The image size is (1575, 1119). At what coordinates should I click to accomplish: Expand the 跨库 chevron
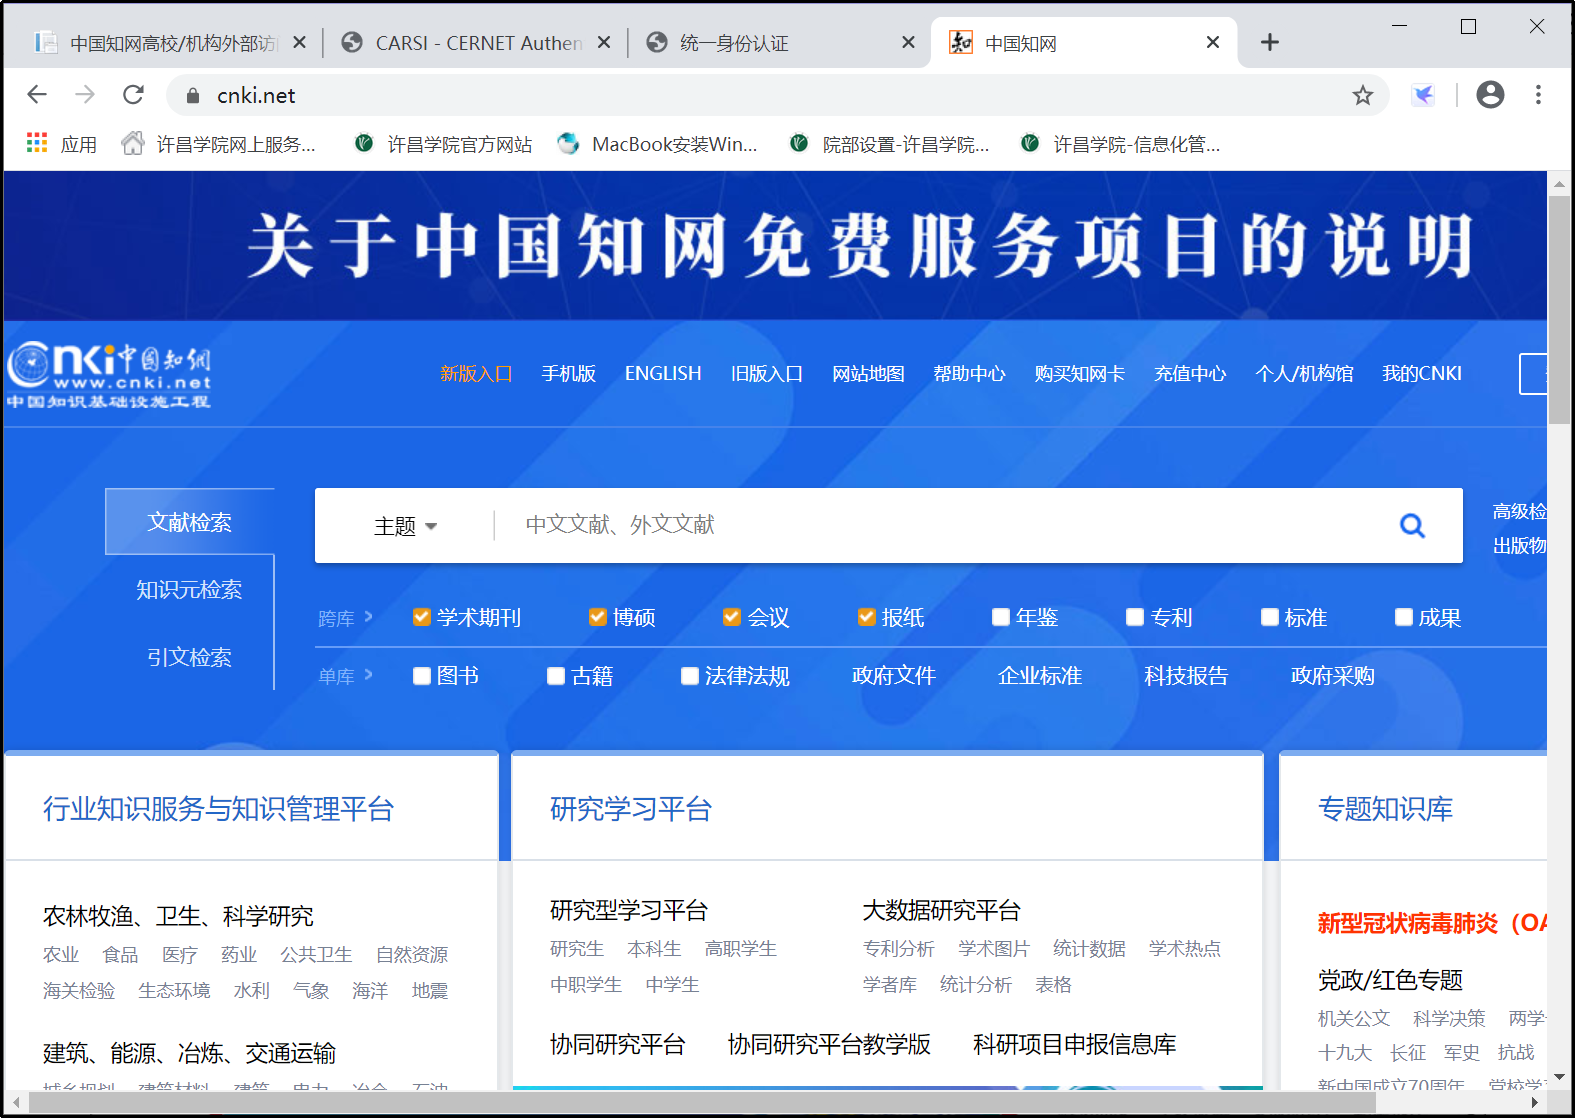coord(369,617)
